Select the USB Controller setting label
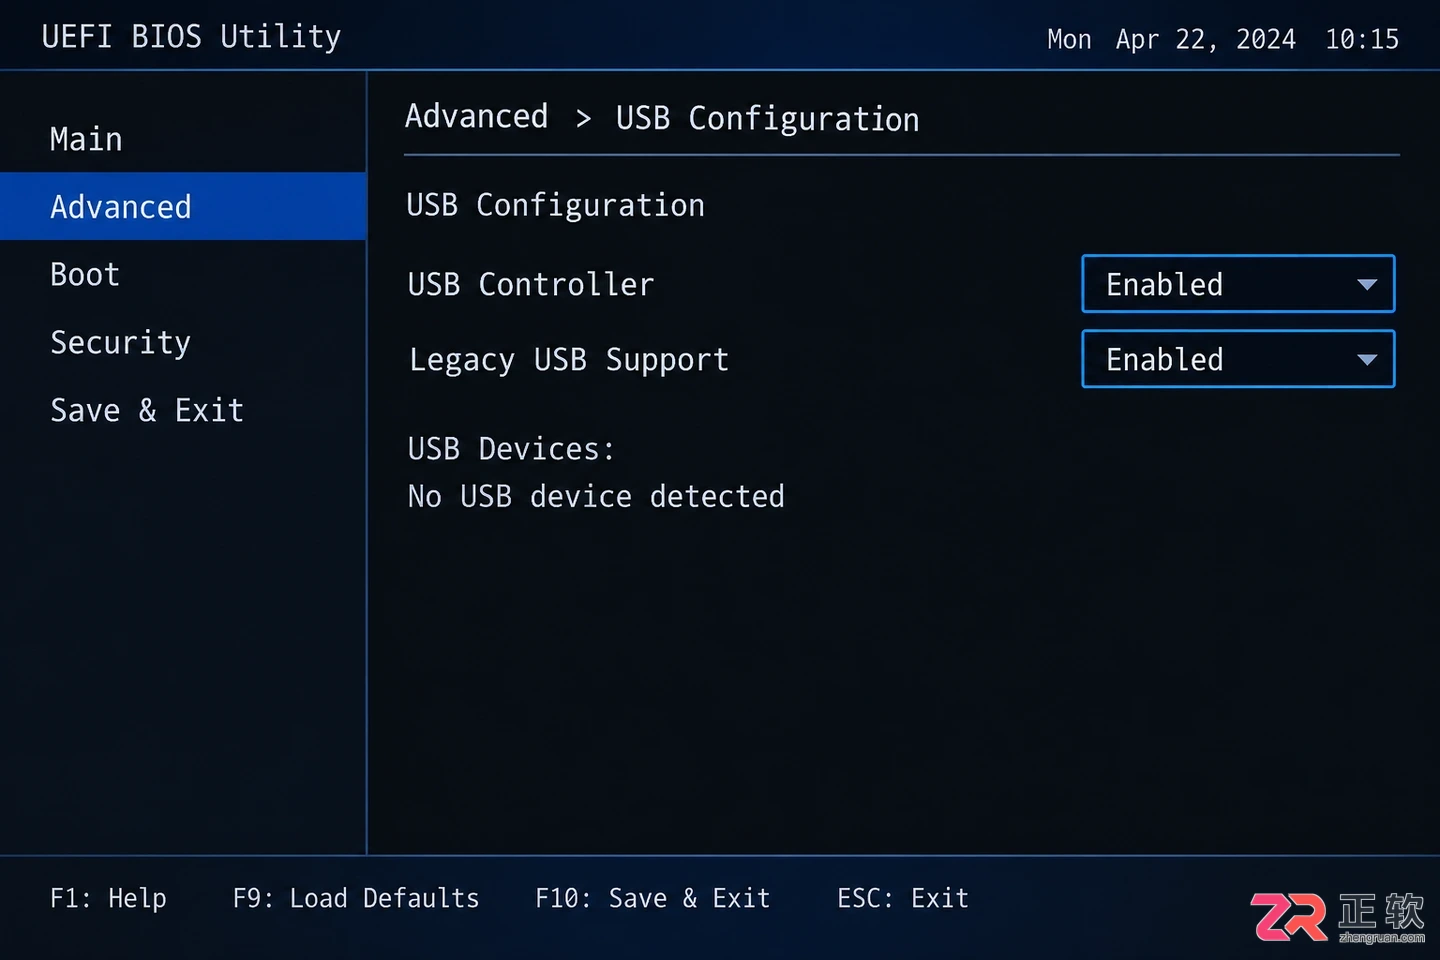The width and height of the screenshot is (1440, 960). 531,284
